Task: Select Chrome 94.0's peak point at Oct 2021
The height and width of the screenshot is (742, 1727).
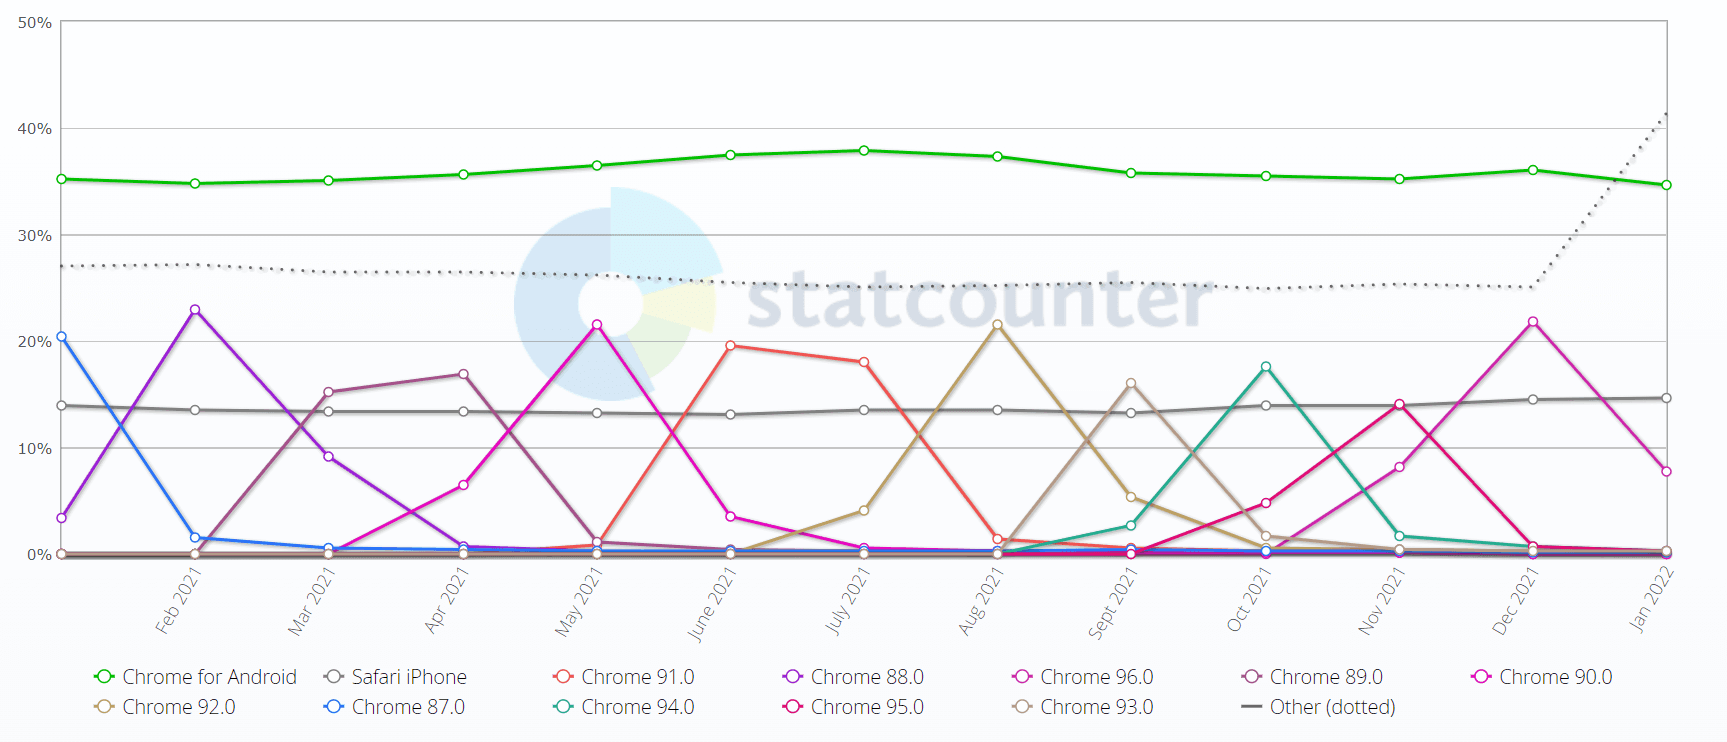Action: pyautogui.click(x=1266, y=367)
